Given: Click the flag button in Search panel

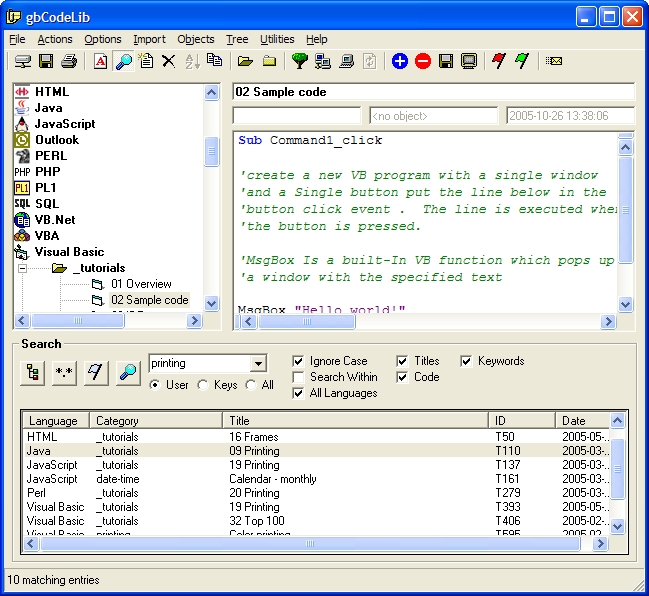Looking at the screenshot, I should [x=96, y=373].
